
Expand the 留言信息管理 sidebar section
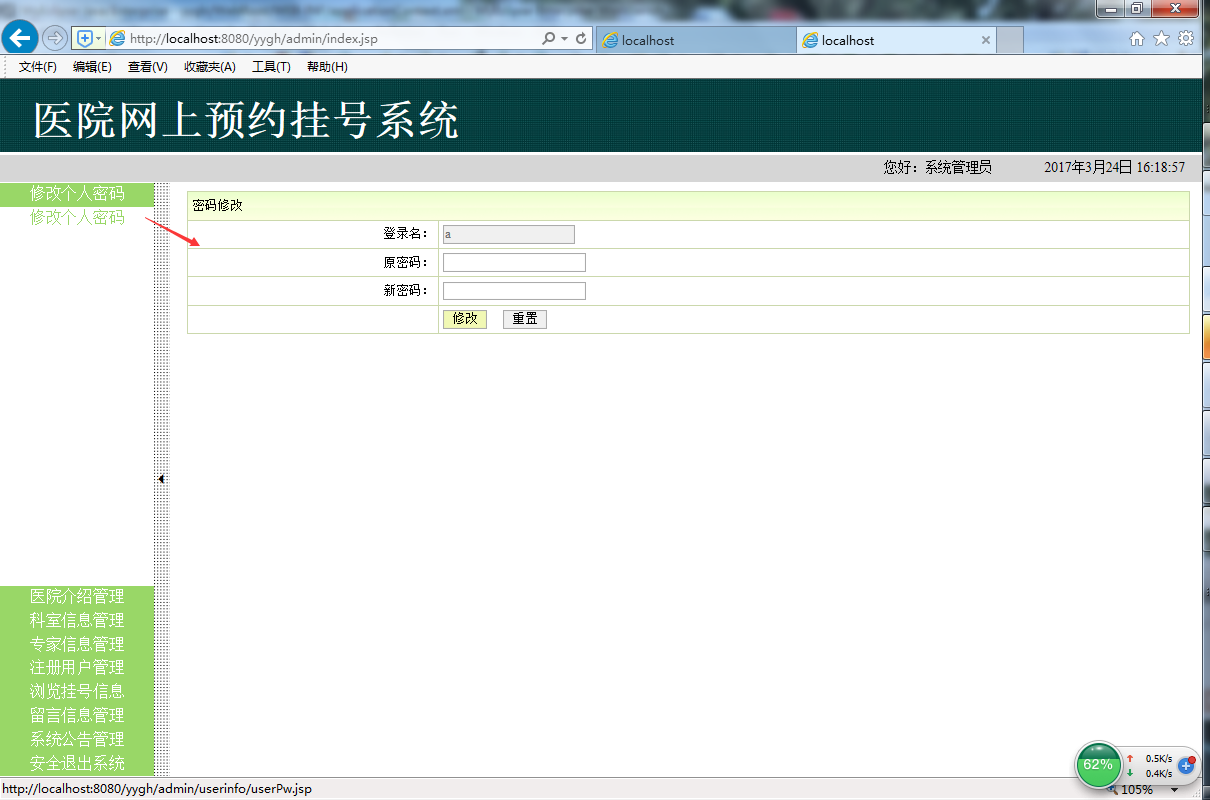click(77, 716)
